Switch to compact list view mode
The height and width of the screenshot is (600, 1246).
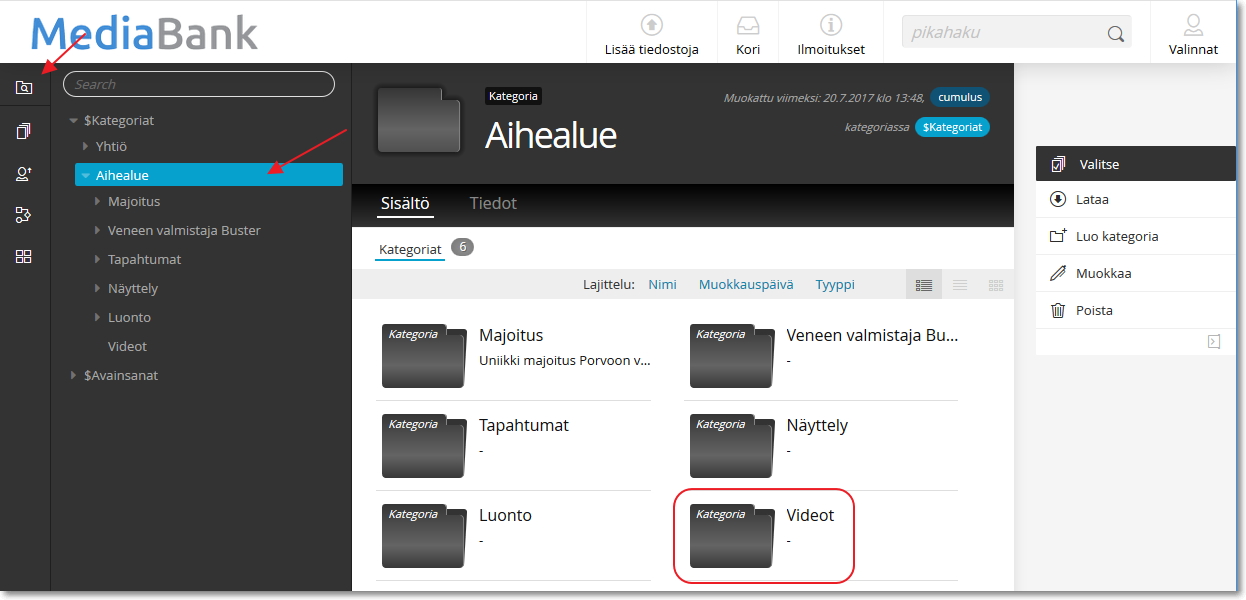click(960, 285)
